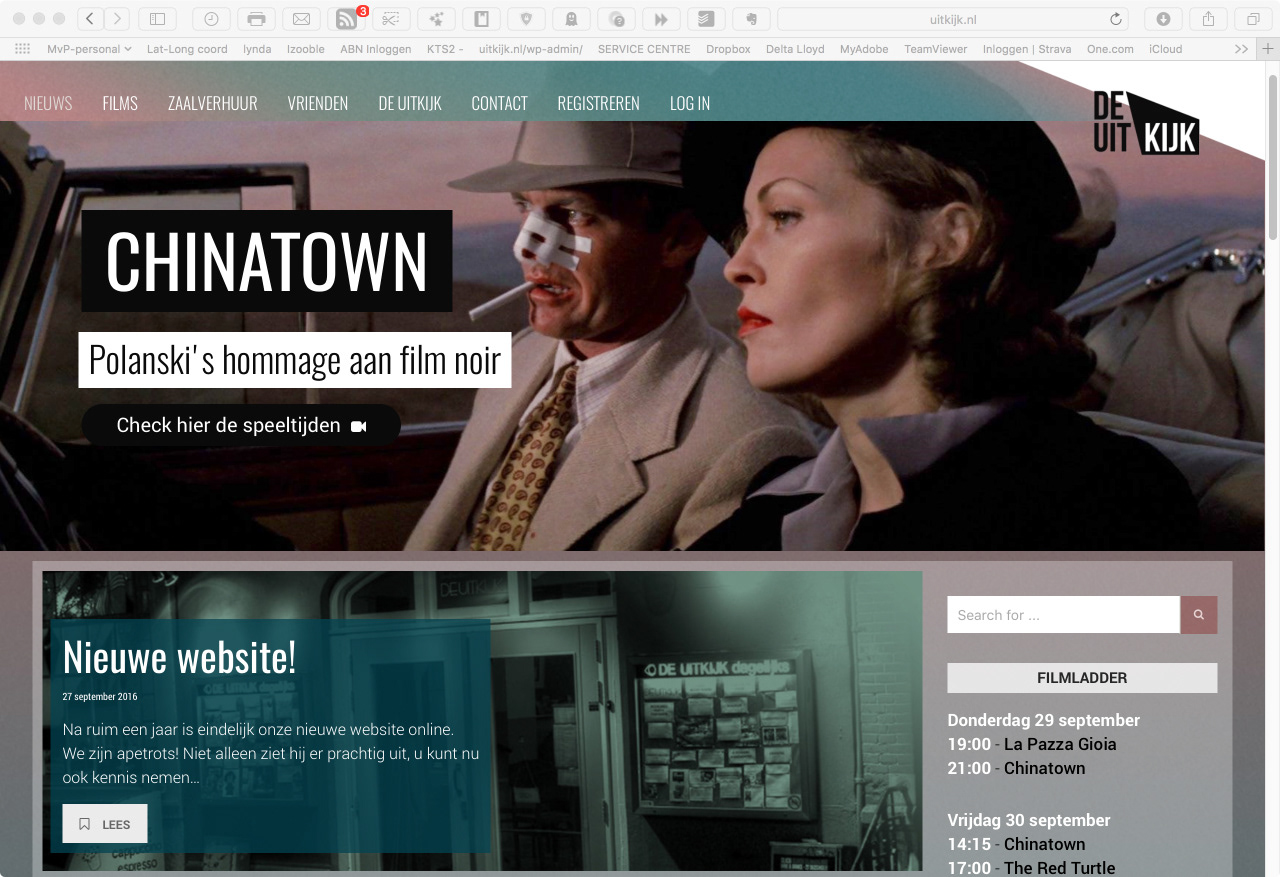Open a new tab with the plus button
Screen dimensions: 1280x877
[x=1268, y=49]
